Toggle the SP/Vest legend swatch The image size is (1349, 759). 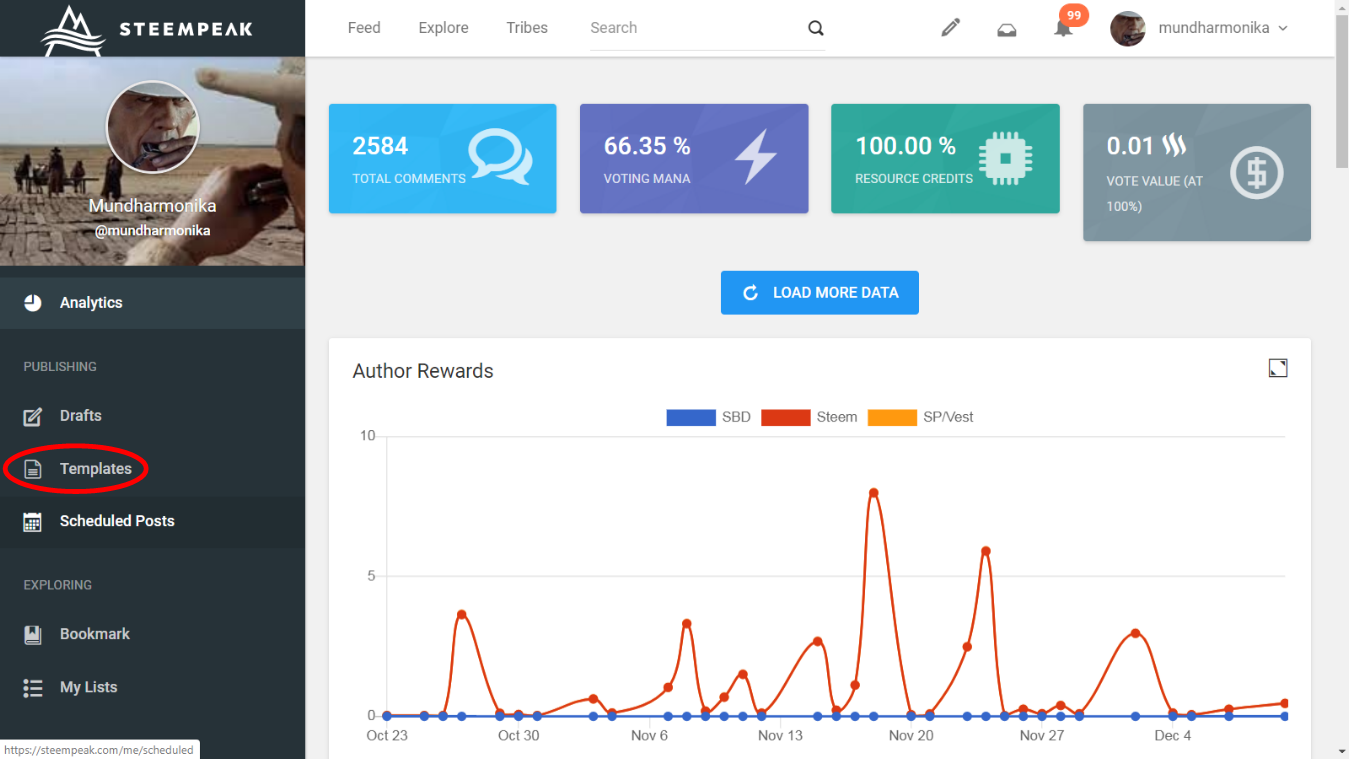(892, 417)
